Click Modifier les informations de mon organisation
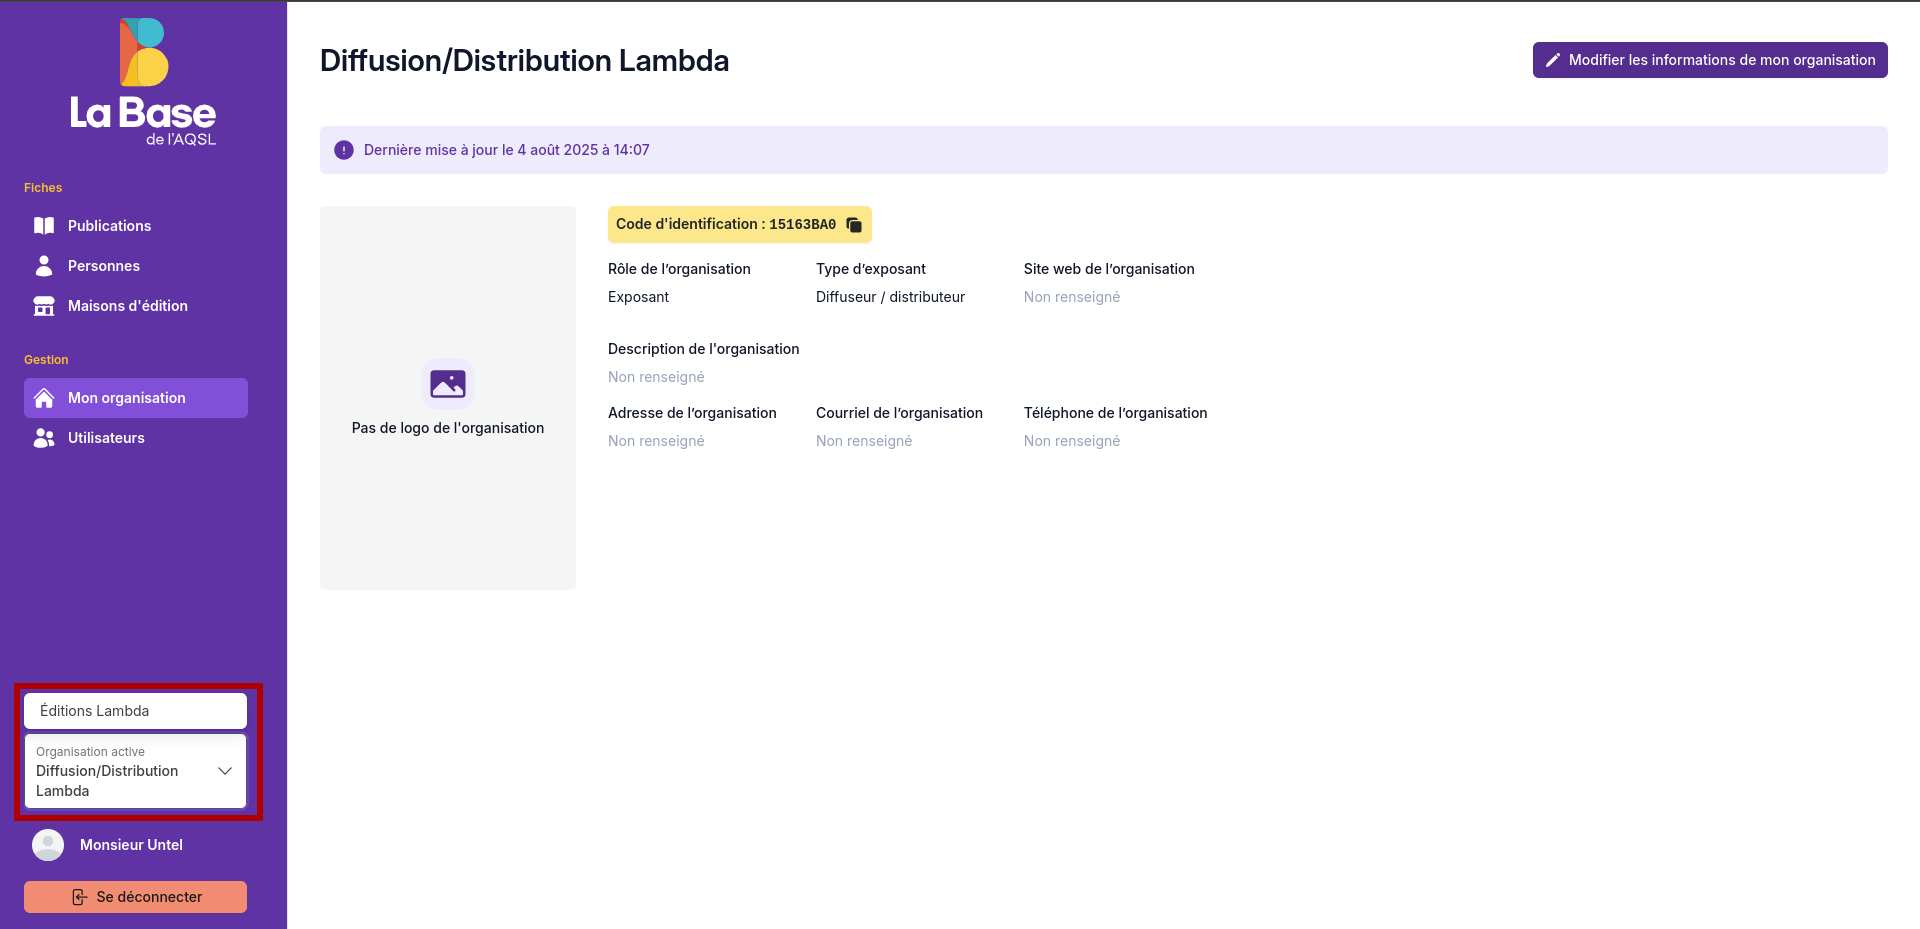 [1710, 60]
